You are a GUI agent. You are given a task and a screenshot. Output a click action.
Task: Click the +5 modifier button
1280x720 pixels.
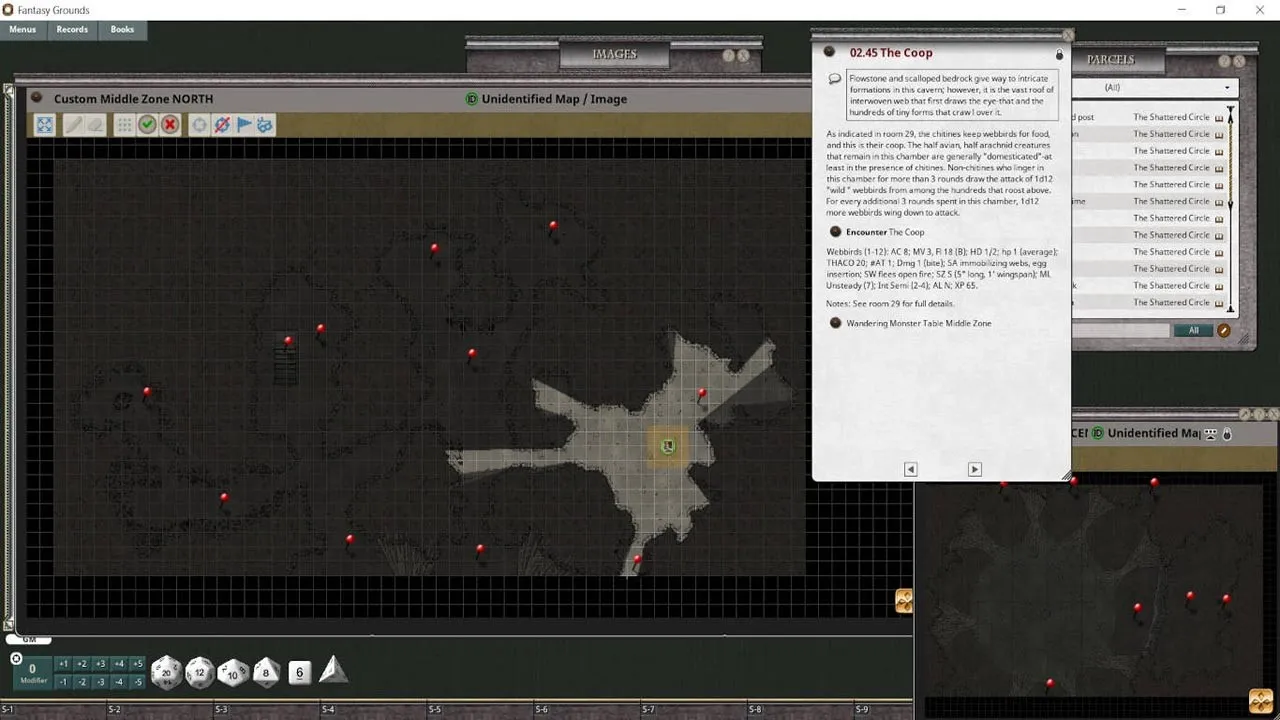[138, 664]
